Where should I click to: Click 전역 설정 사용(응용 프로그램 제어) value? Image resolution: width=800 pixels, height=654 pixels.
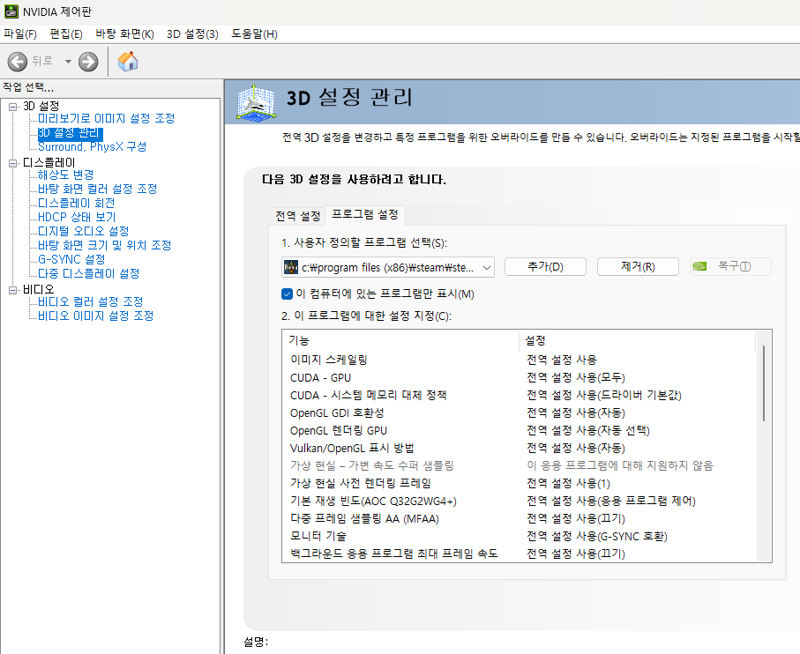tap(611, 501)
